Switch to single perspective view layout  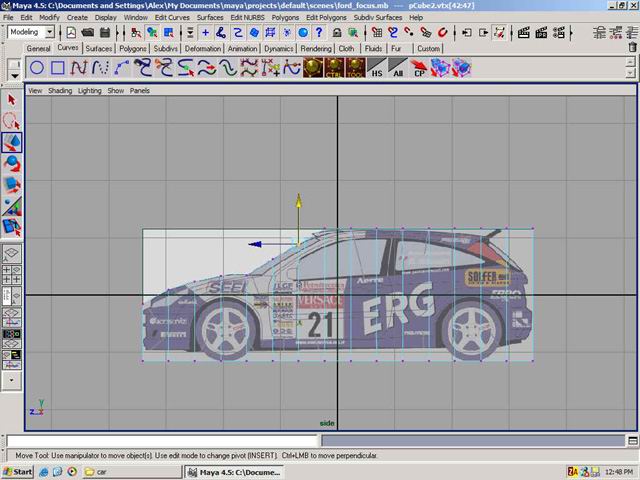coord(12,254)
